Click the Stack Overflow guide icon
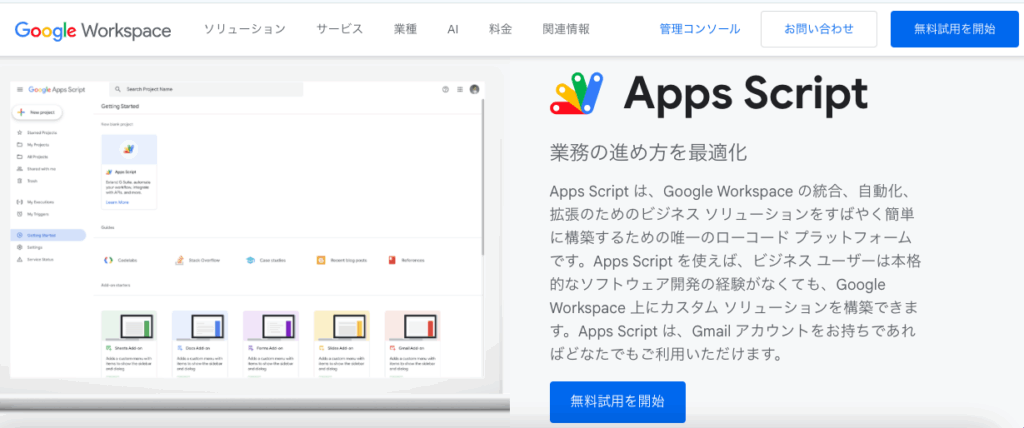This screenshot has width=1024, height=428. pyautogui.click(x=180, y=260)
